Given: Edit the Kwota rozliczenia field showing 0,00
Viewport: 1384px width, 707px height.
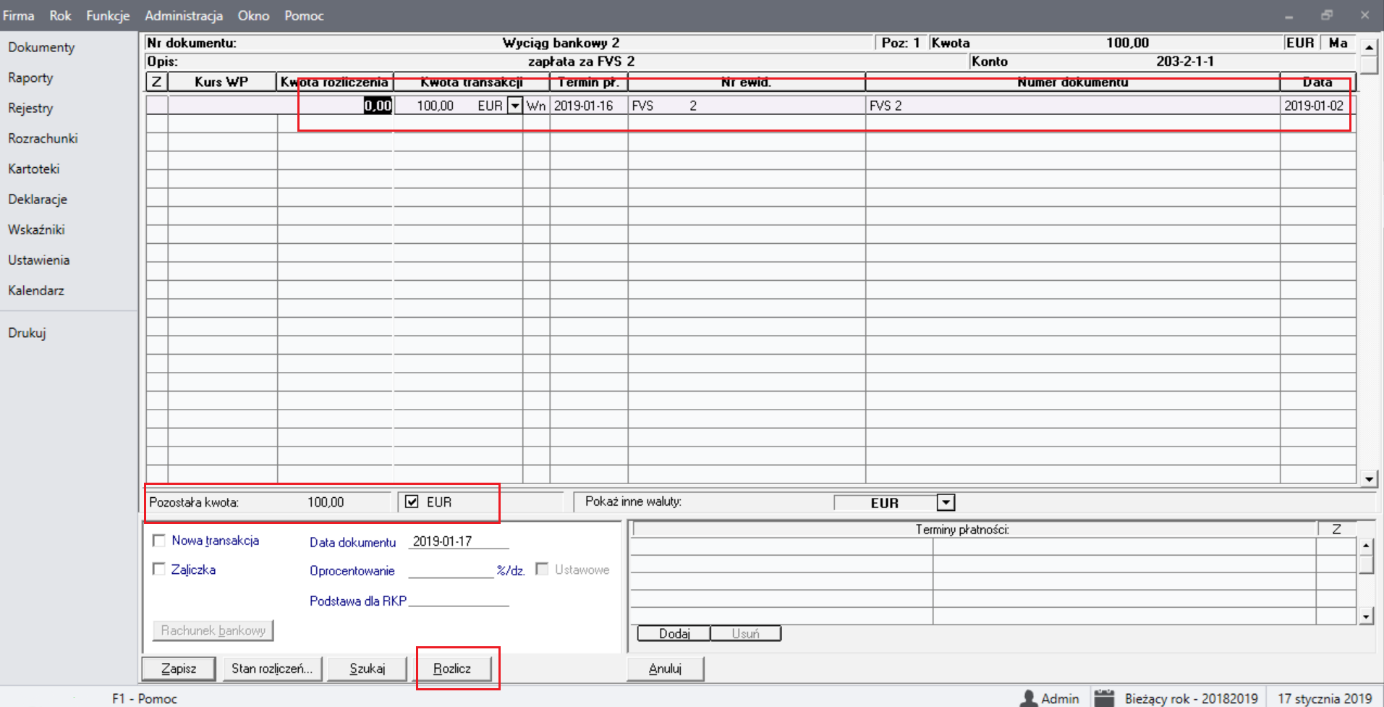Looking at the screenshot, I should click(336, 105).
